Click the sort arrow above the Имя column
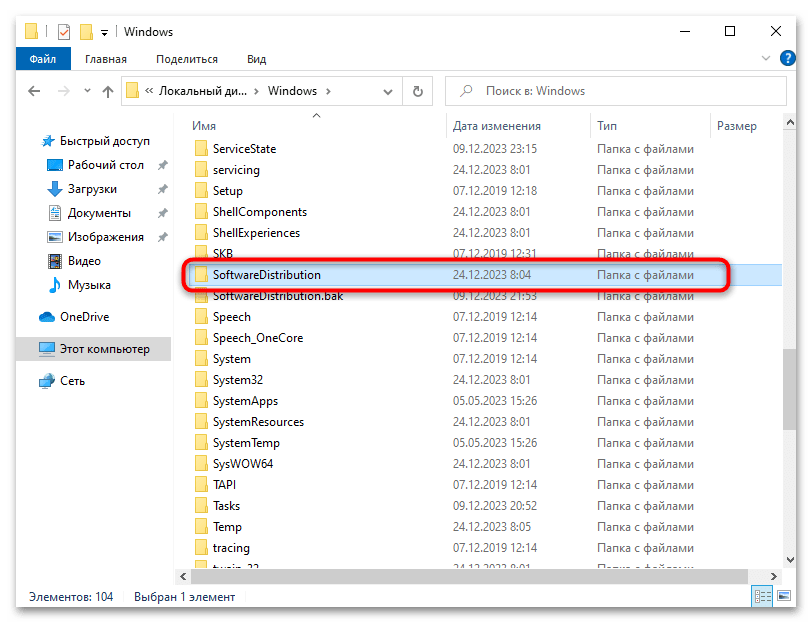The height and width of the screenshot is (623, 812). 316,117
